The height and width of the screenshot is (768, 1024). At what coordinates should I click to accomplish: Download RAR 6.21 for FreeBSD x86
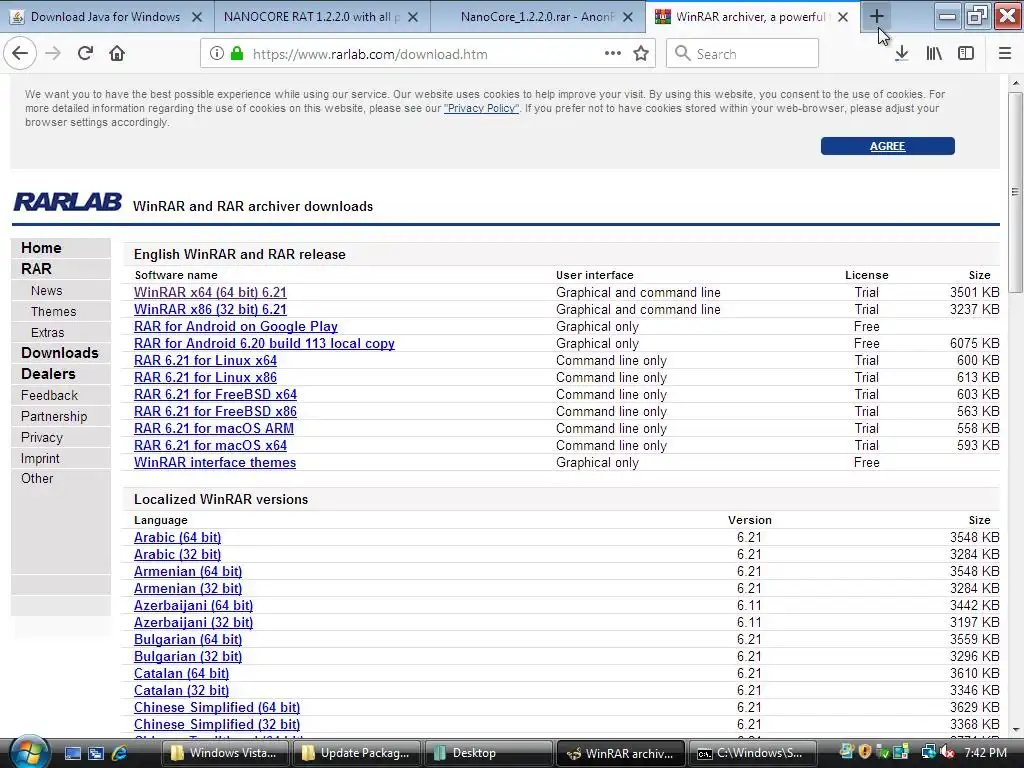[x=216, y=411]
